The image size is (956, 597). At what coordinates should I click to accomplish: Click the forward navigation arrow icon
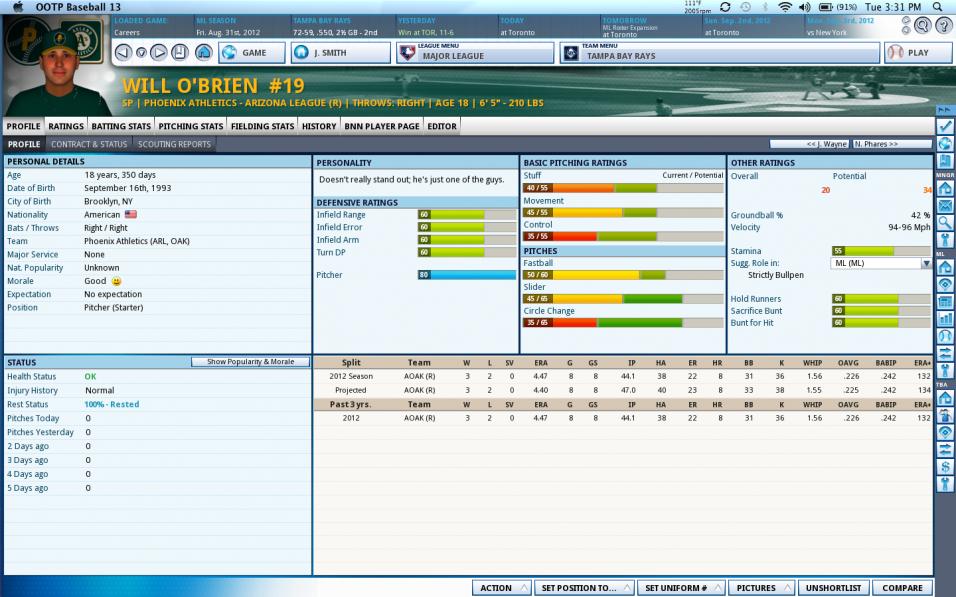(x=159, y=52)
